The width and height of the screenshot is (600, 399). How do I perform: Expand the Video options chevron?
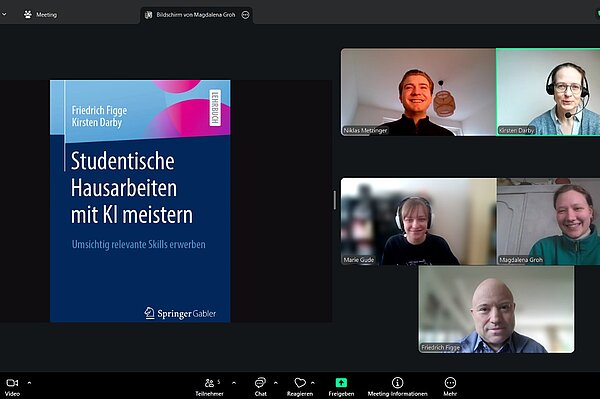(29, 383)
